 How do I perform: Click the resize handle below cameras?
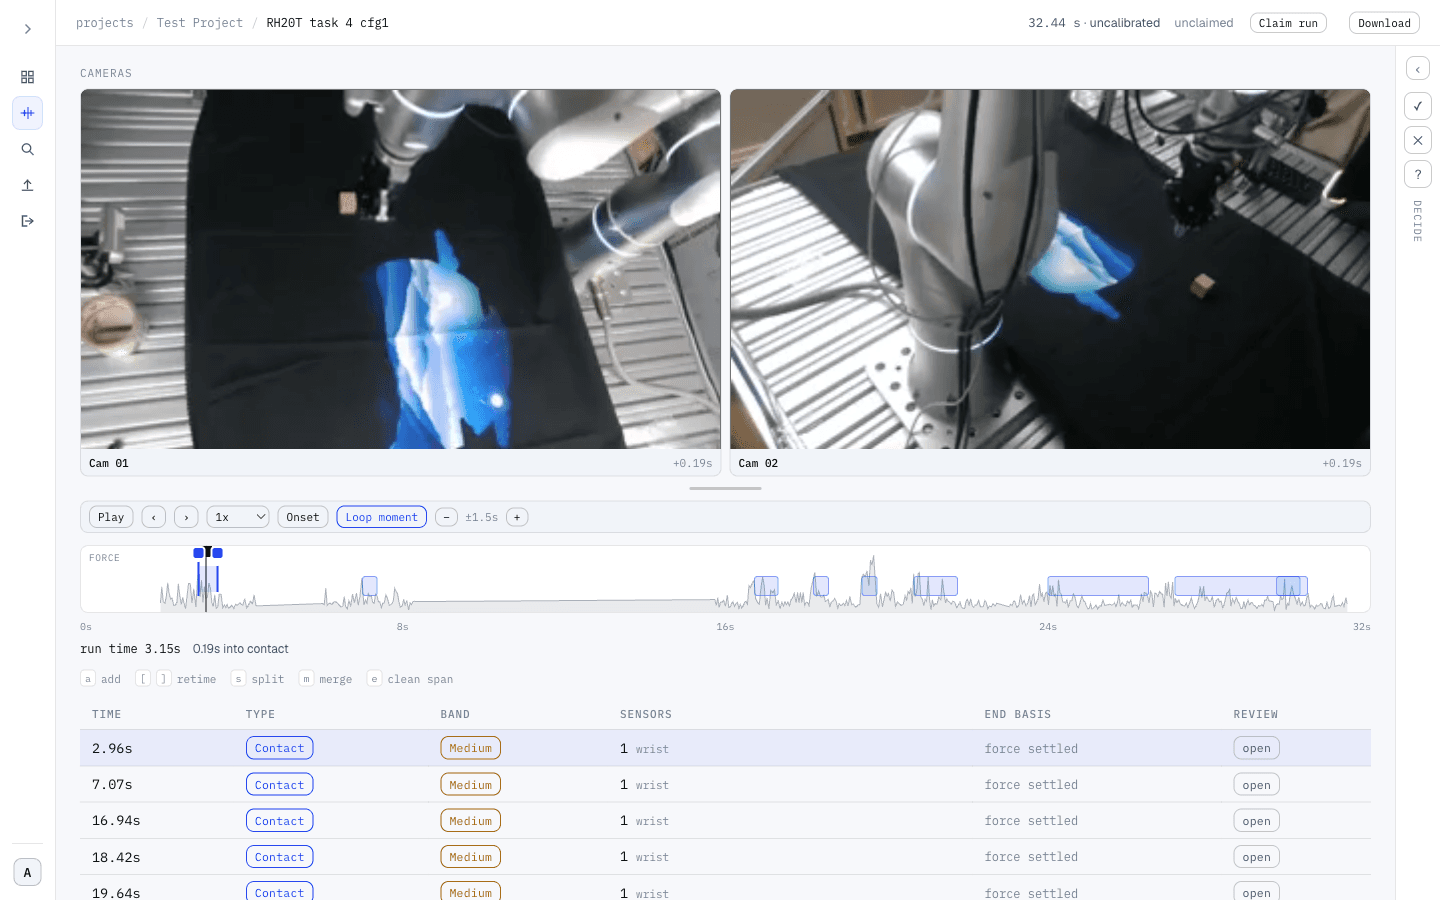pos(725,488)
